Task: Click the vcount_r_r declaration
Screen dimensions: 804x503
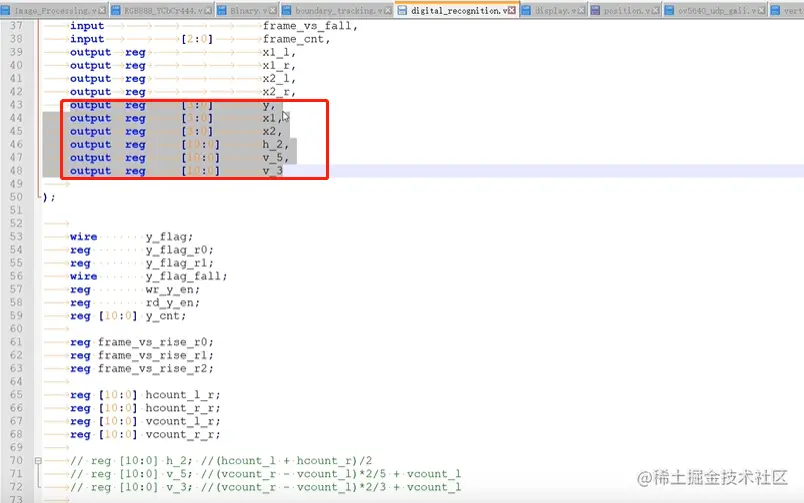Action: [183, 434]
